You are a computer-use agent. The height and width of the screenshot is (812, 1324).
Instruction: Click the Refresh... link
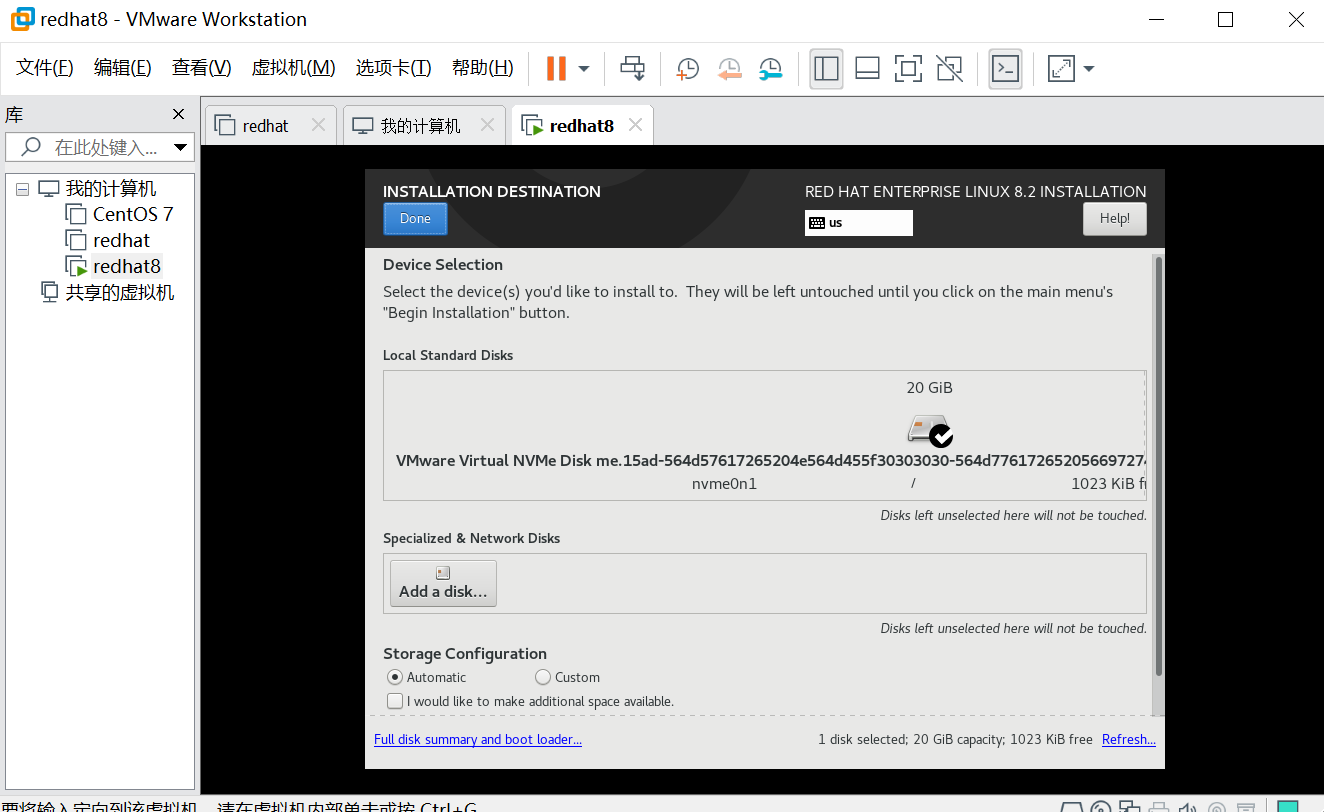tap(1129, 740)
